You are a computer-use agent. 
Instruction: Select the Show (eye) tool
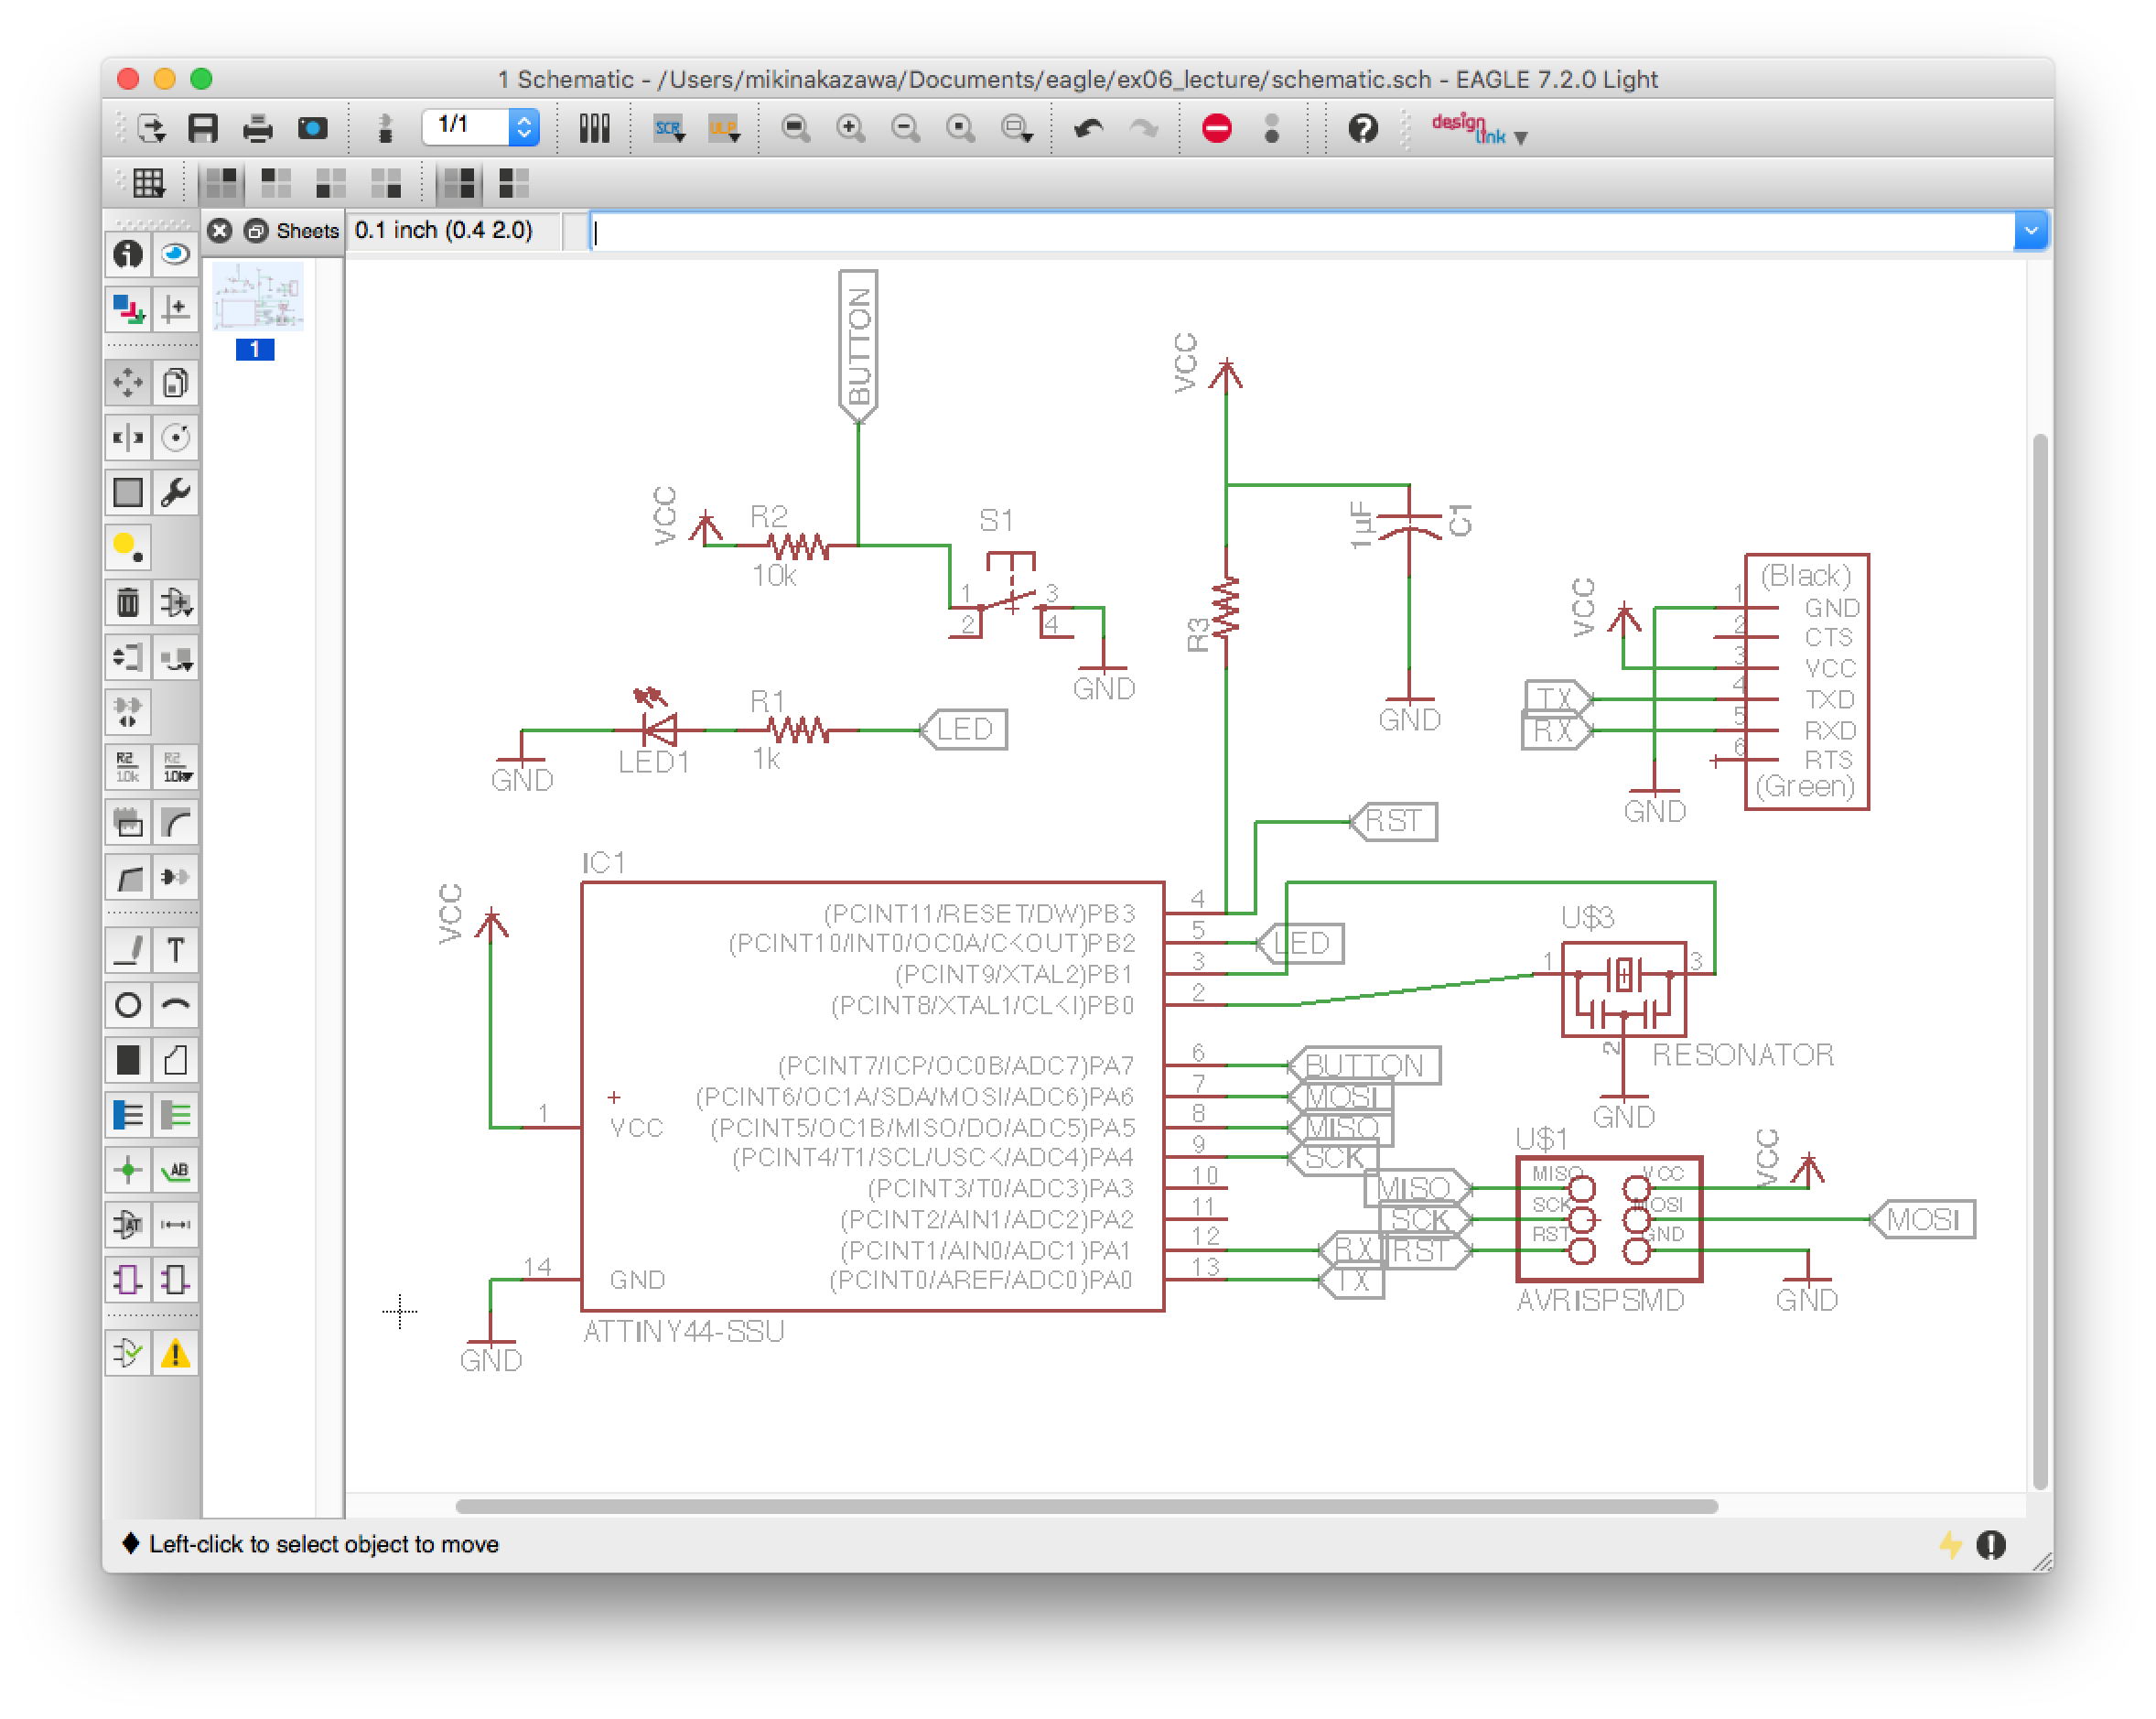(x=176, y=254)
